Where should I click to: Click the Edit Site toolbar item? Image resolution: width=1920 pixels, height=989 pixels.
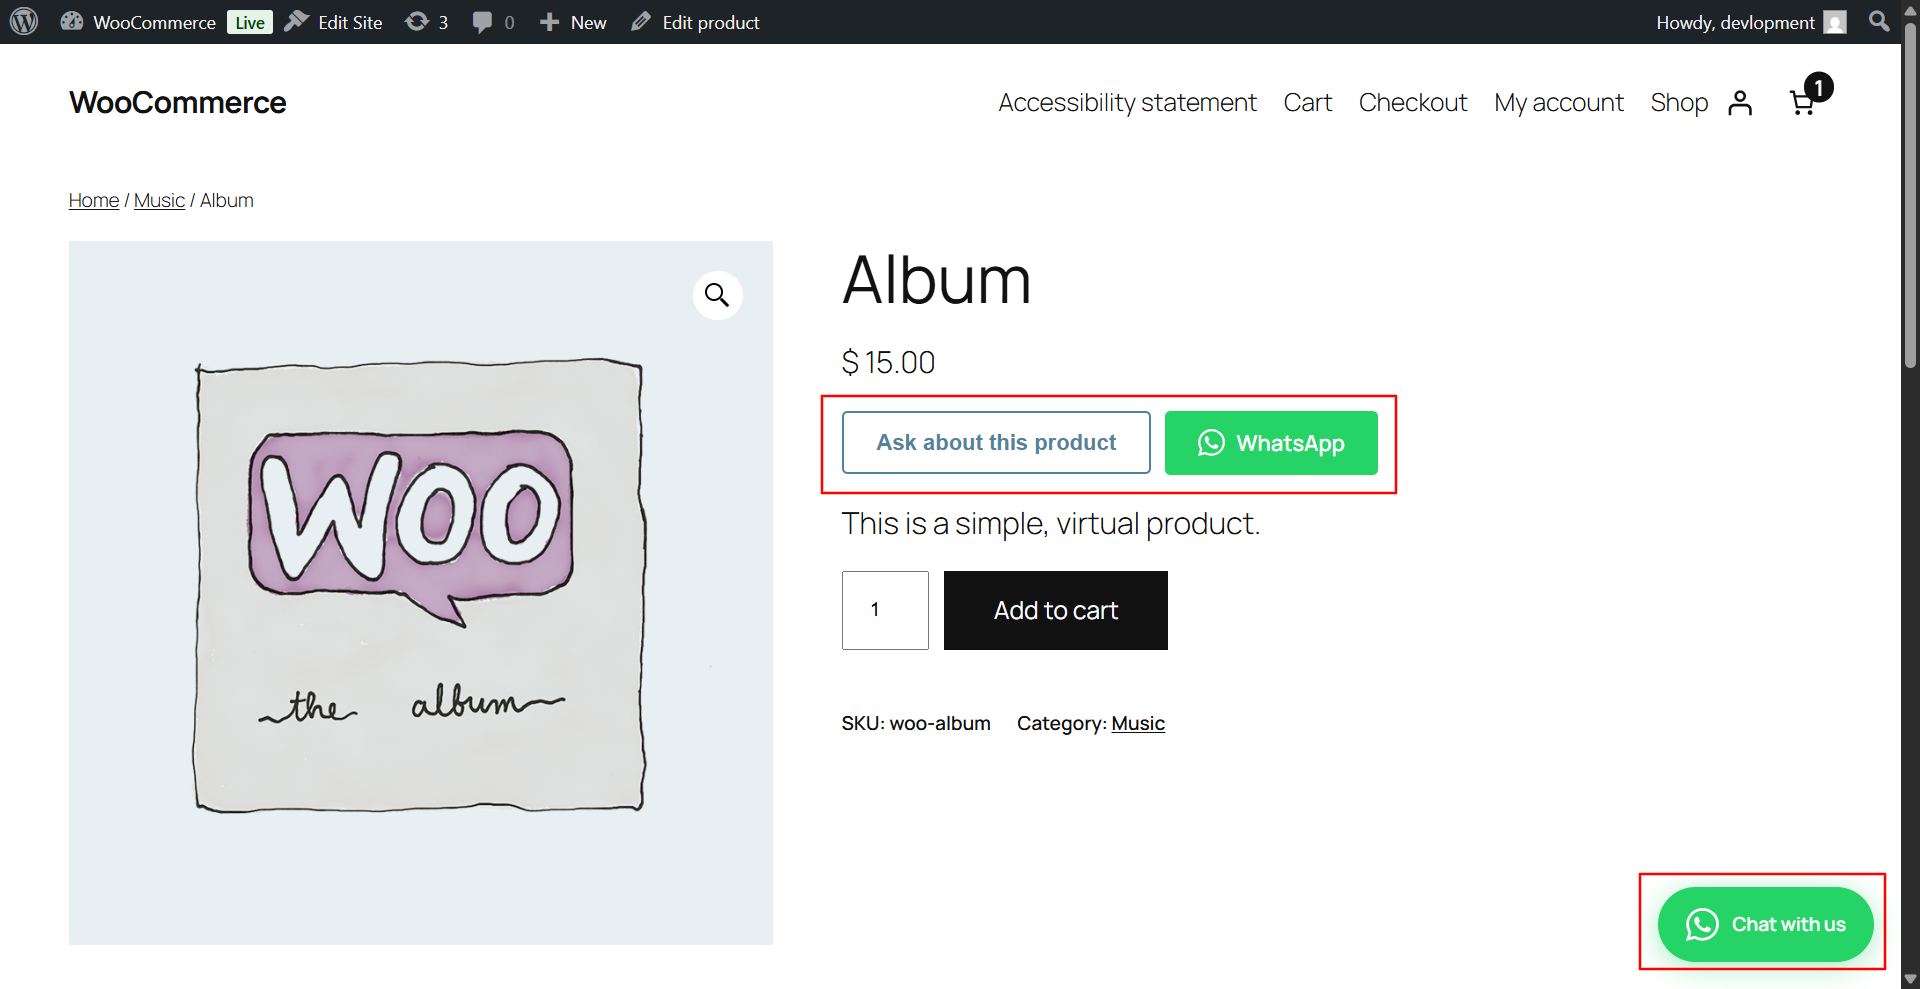pos(334,22)
